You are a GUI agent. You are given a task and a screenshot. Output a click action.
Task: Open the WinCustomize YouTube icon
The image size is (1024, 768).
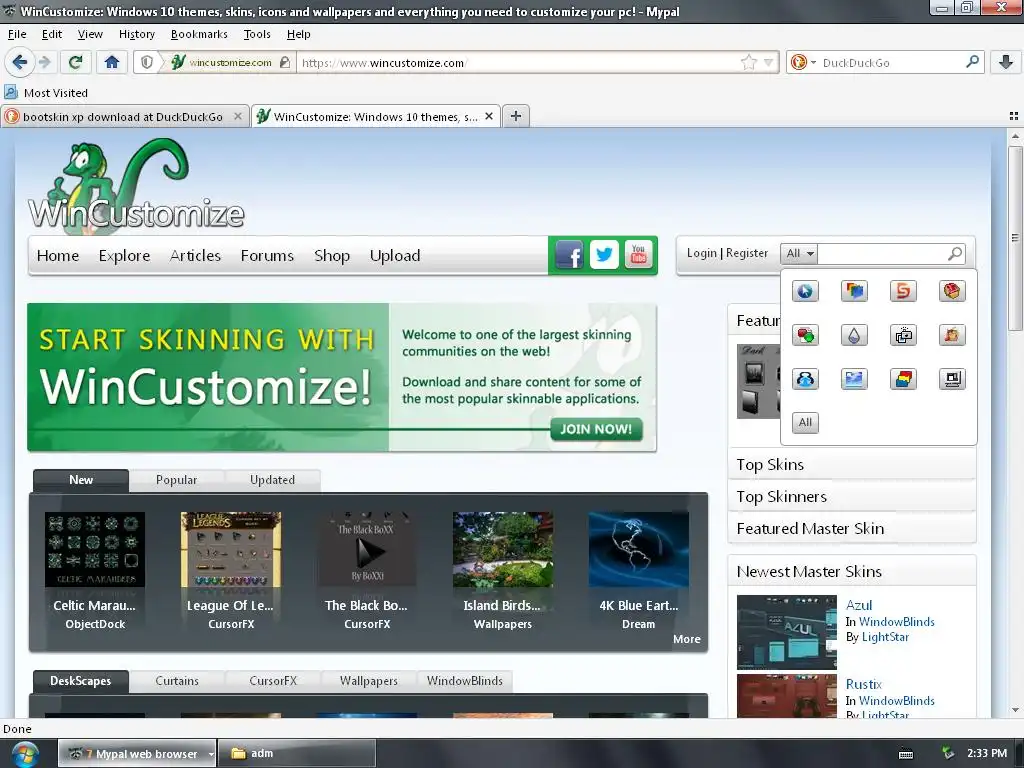(639, 255)
